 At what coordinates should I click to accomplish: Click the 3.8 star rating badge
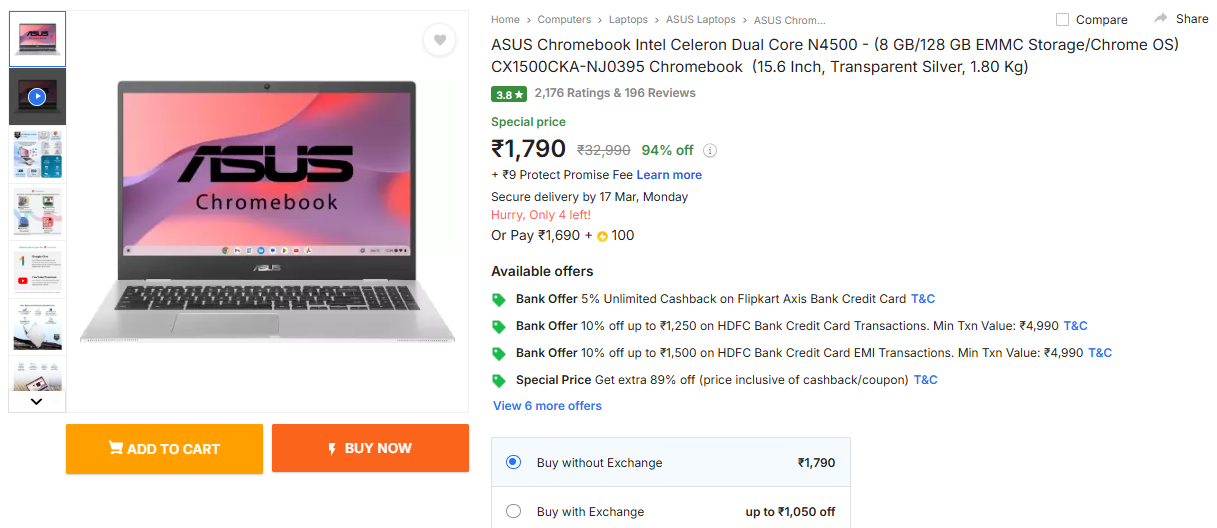coord(508,94)
